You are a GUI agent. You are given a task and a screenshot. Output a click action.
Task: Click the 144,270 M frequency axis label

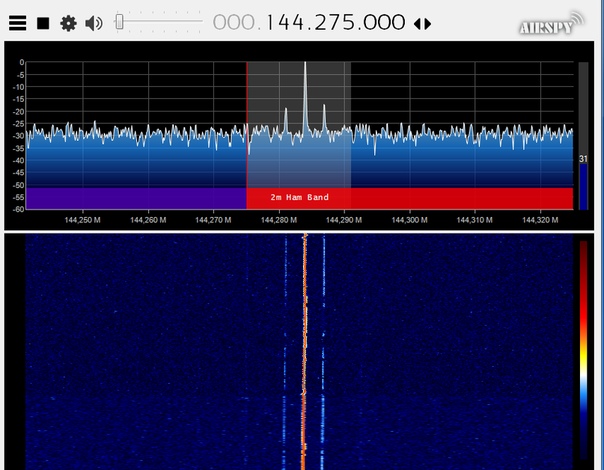click(x=213, y=220)
